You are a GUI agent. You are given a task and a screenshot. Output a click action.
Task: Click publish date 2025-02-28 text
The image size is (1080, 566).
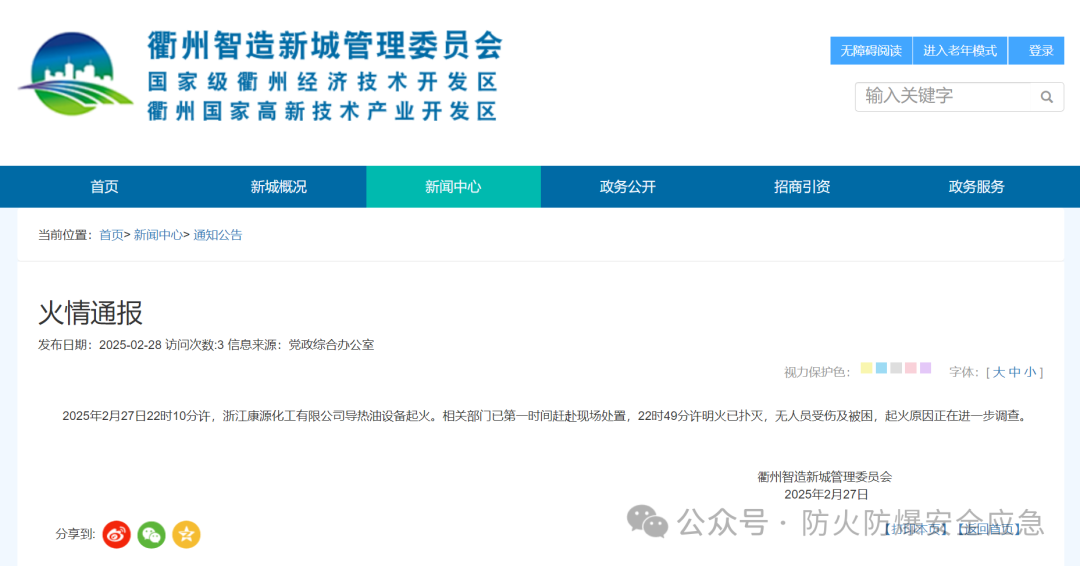(130, 345)
